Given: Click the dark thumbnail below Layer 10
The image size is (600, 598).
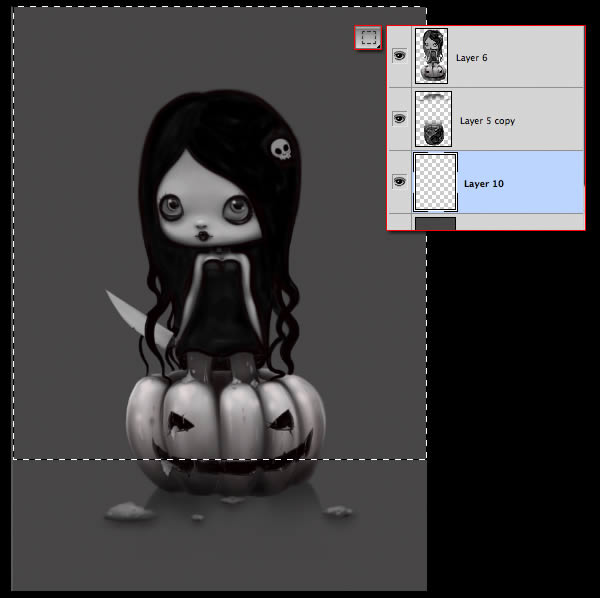Looking at the screenshot, I should 435,223.
